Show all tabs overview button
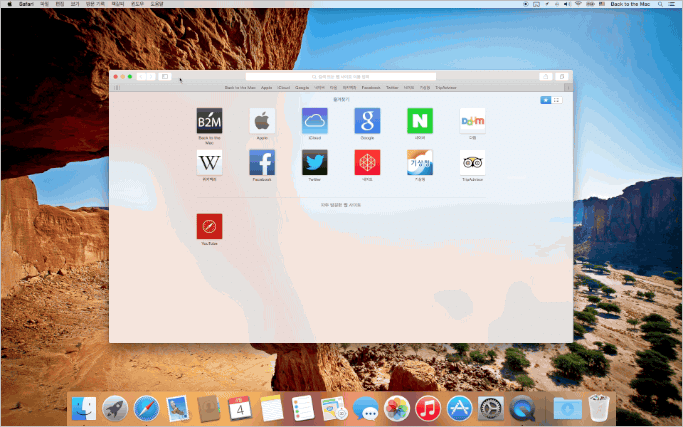683x427 pixels. (562, 76)
